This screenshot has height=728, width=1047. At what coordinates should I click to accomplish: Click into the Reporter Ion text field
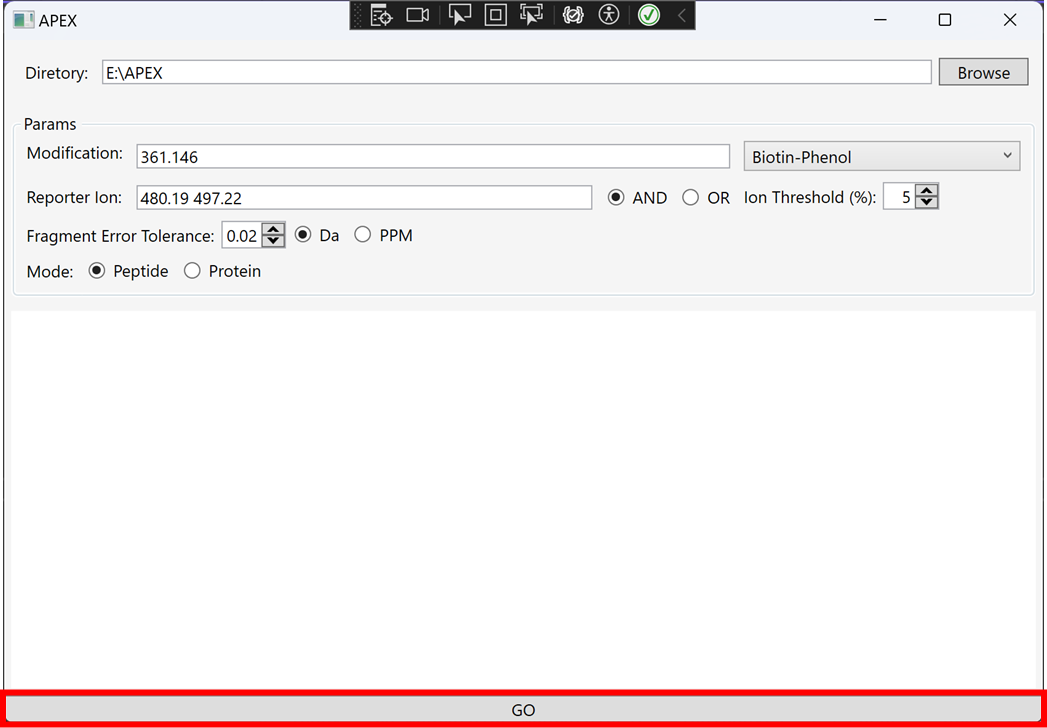coord(364,198)
